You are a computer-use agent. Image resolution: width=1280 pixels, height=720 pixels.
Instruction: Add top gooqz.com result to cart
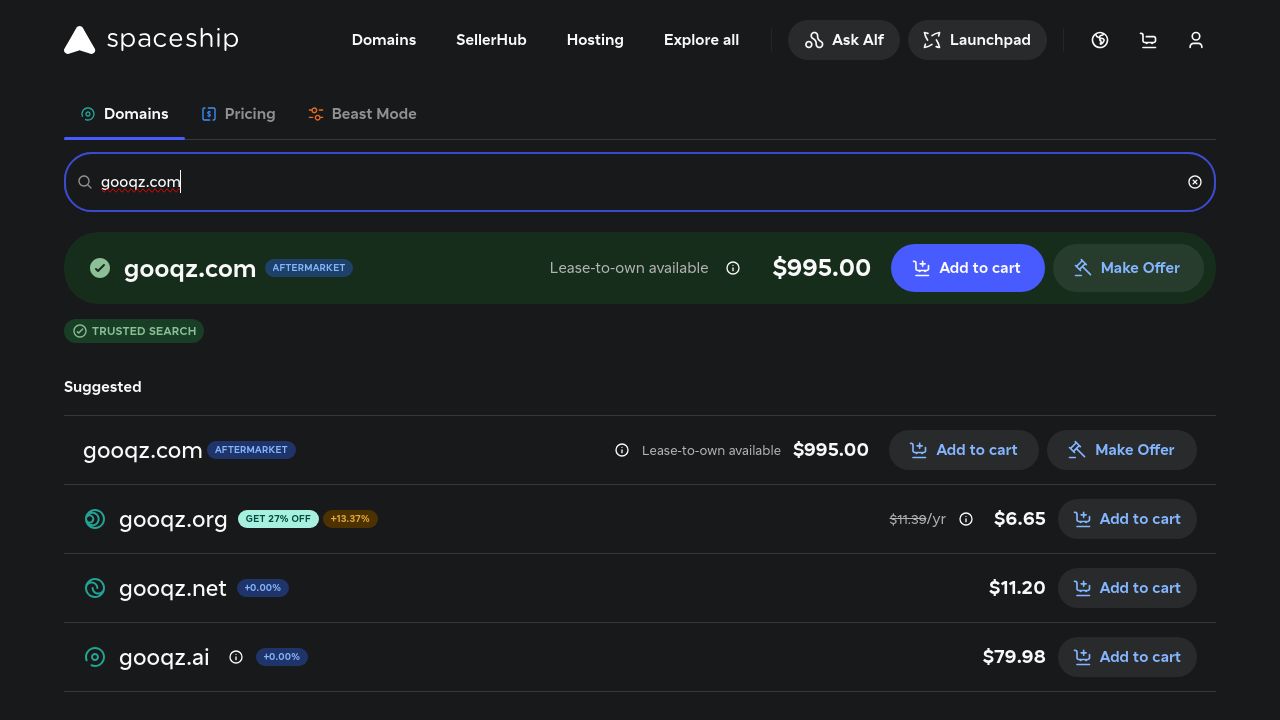coord(968,268)
